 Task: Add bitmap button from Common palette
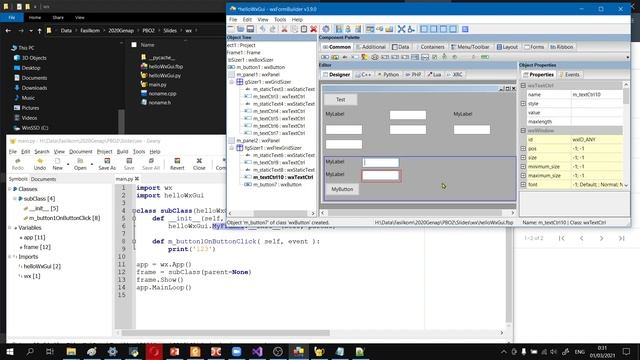[335, 57]
